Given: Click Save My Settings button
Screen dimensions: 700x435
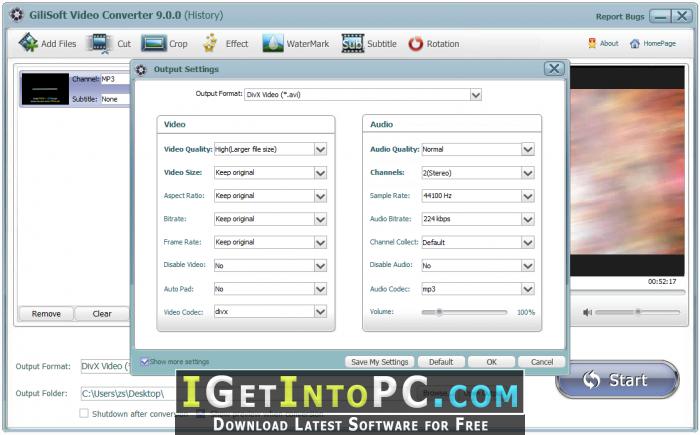Looking at the screenshot, I should point(379,362).
